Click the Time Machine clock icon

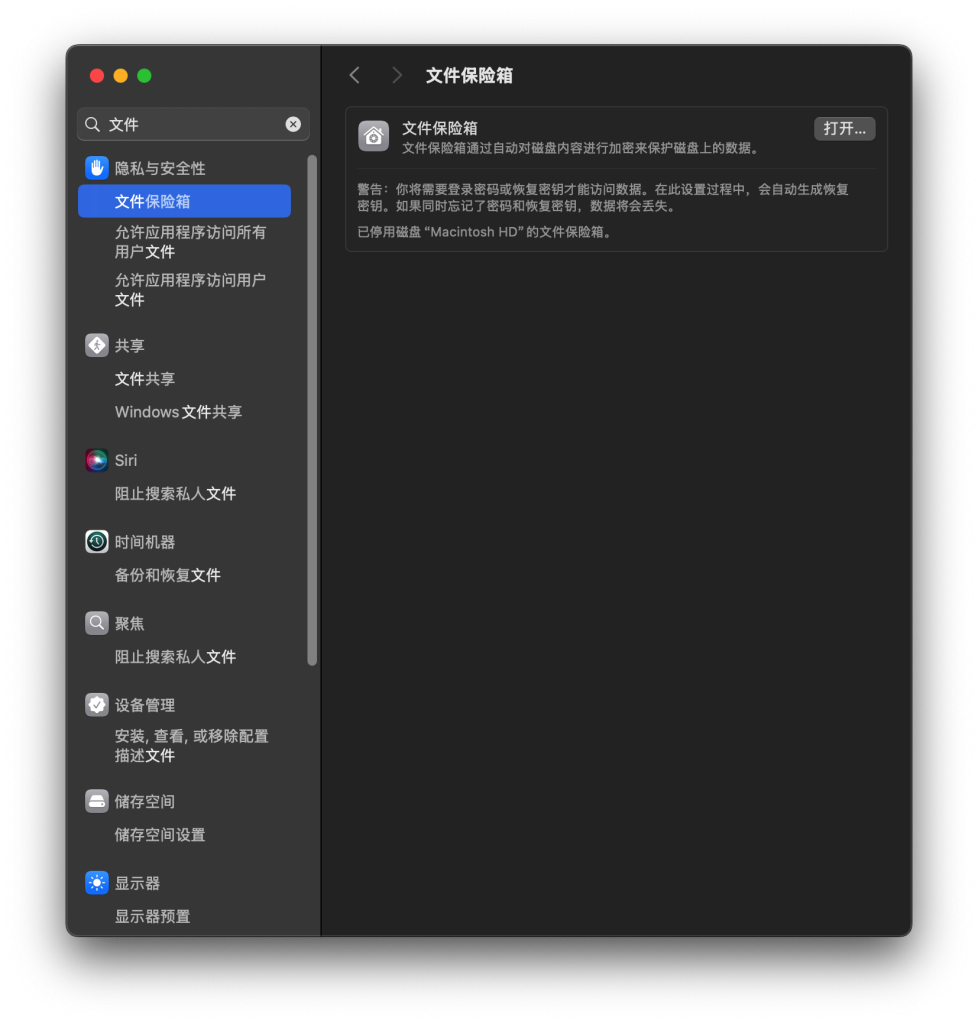coord(97,541)
